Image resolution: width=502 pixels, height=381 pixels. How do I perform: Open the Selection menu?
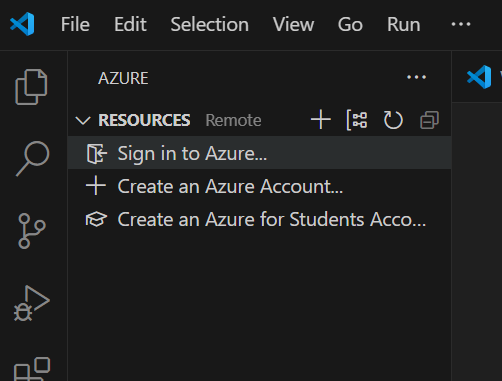click(x=210, y=25)
